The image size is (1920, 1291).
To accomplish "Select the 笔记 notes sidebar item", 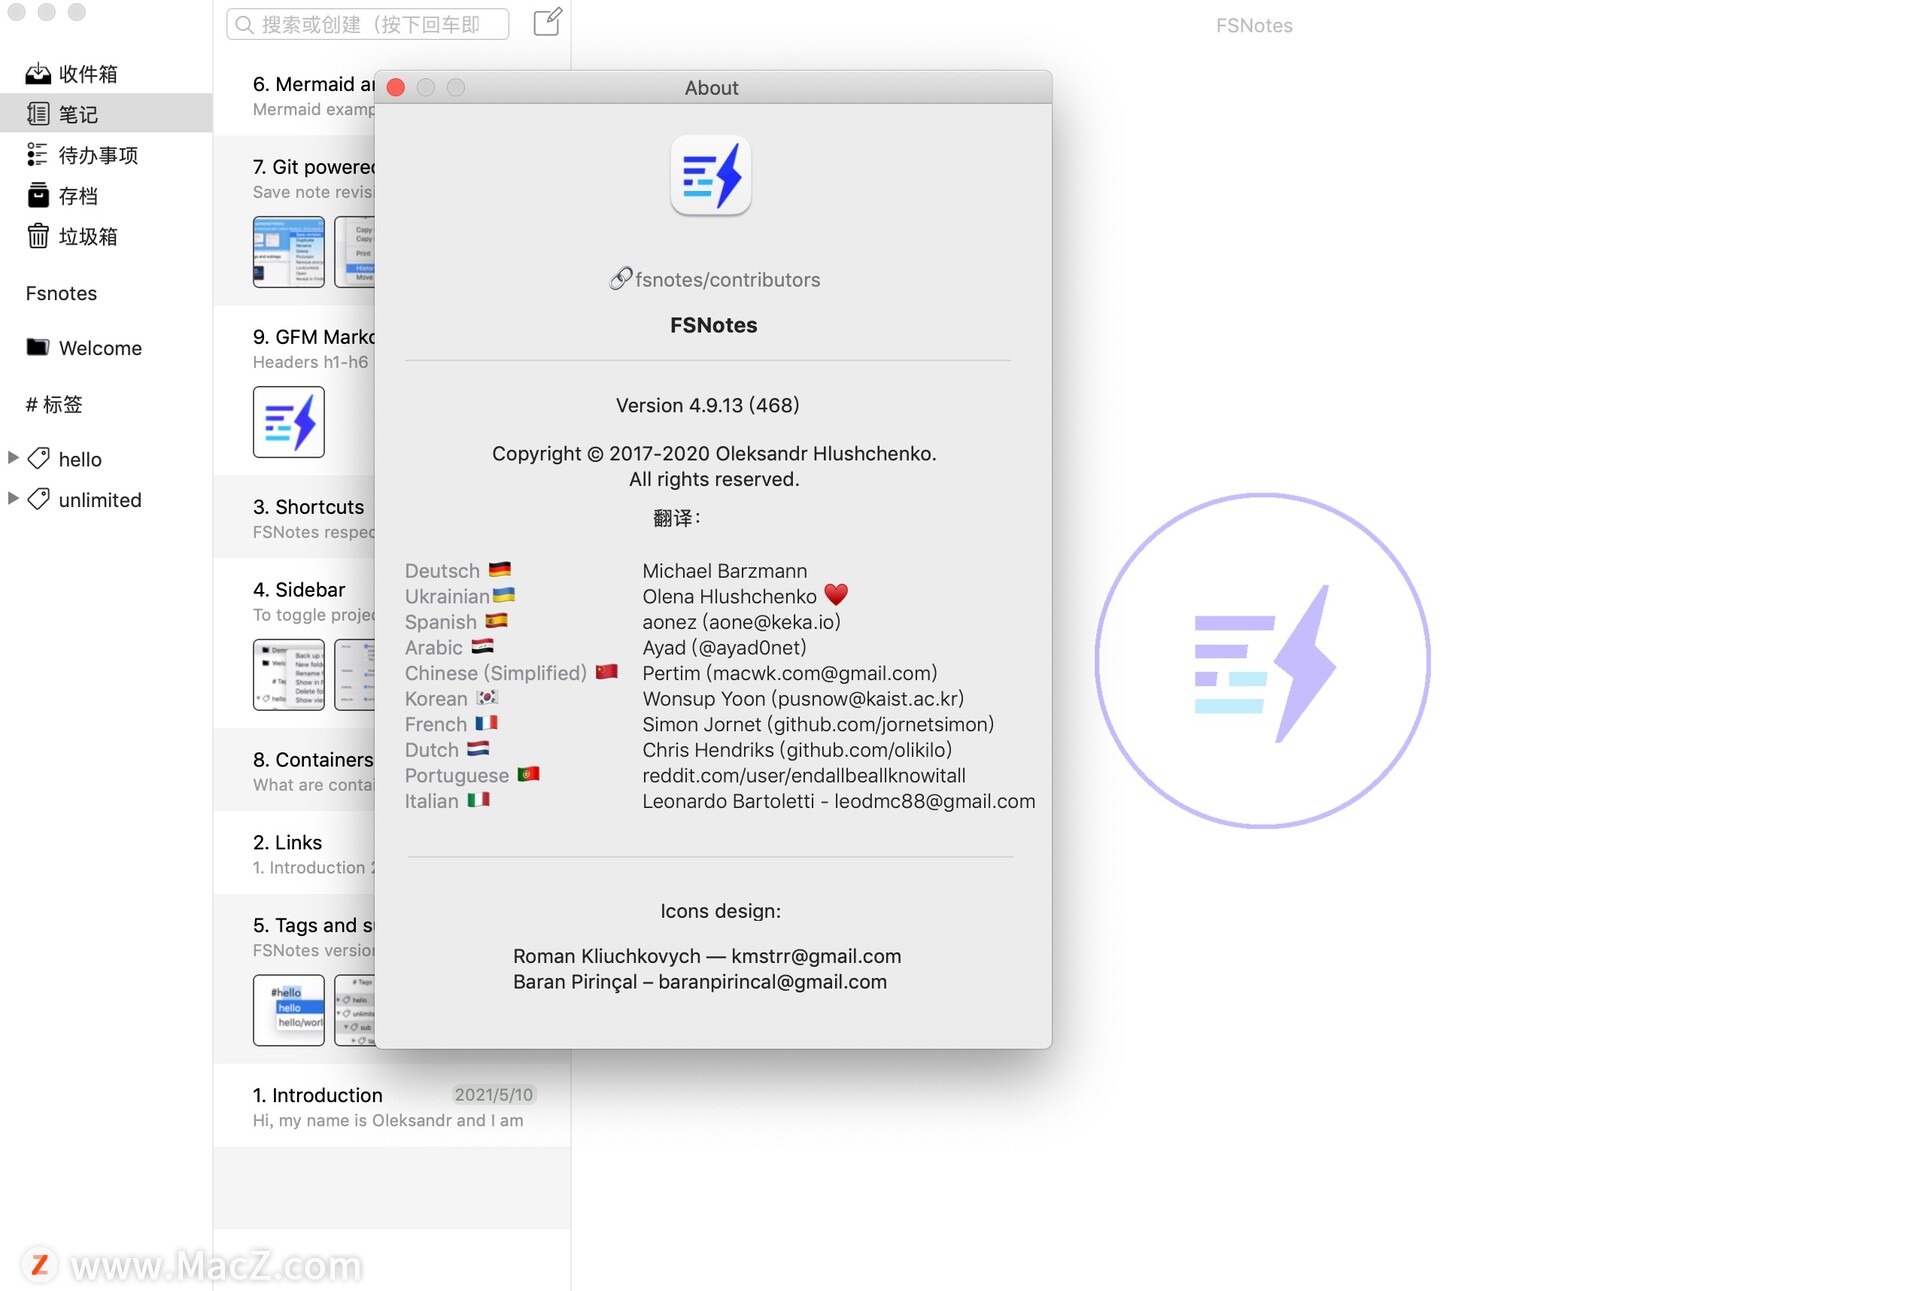I will coord(106,113).
